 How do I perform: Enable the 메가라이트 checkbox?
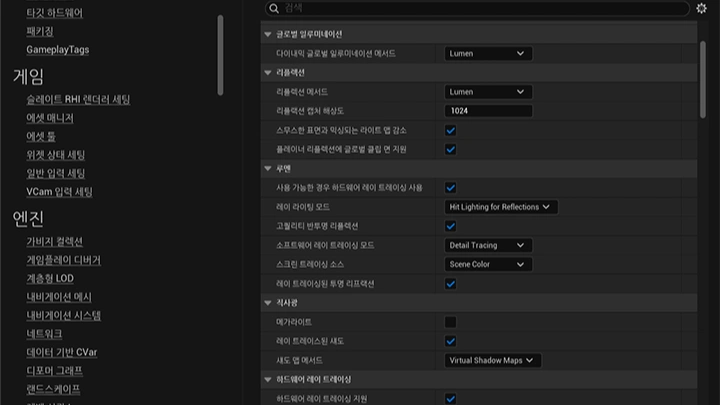point(451,322)
